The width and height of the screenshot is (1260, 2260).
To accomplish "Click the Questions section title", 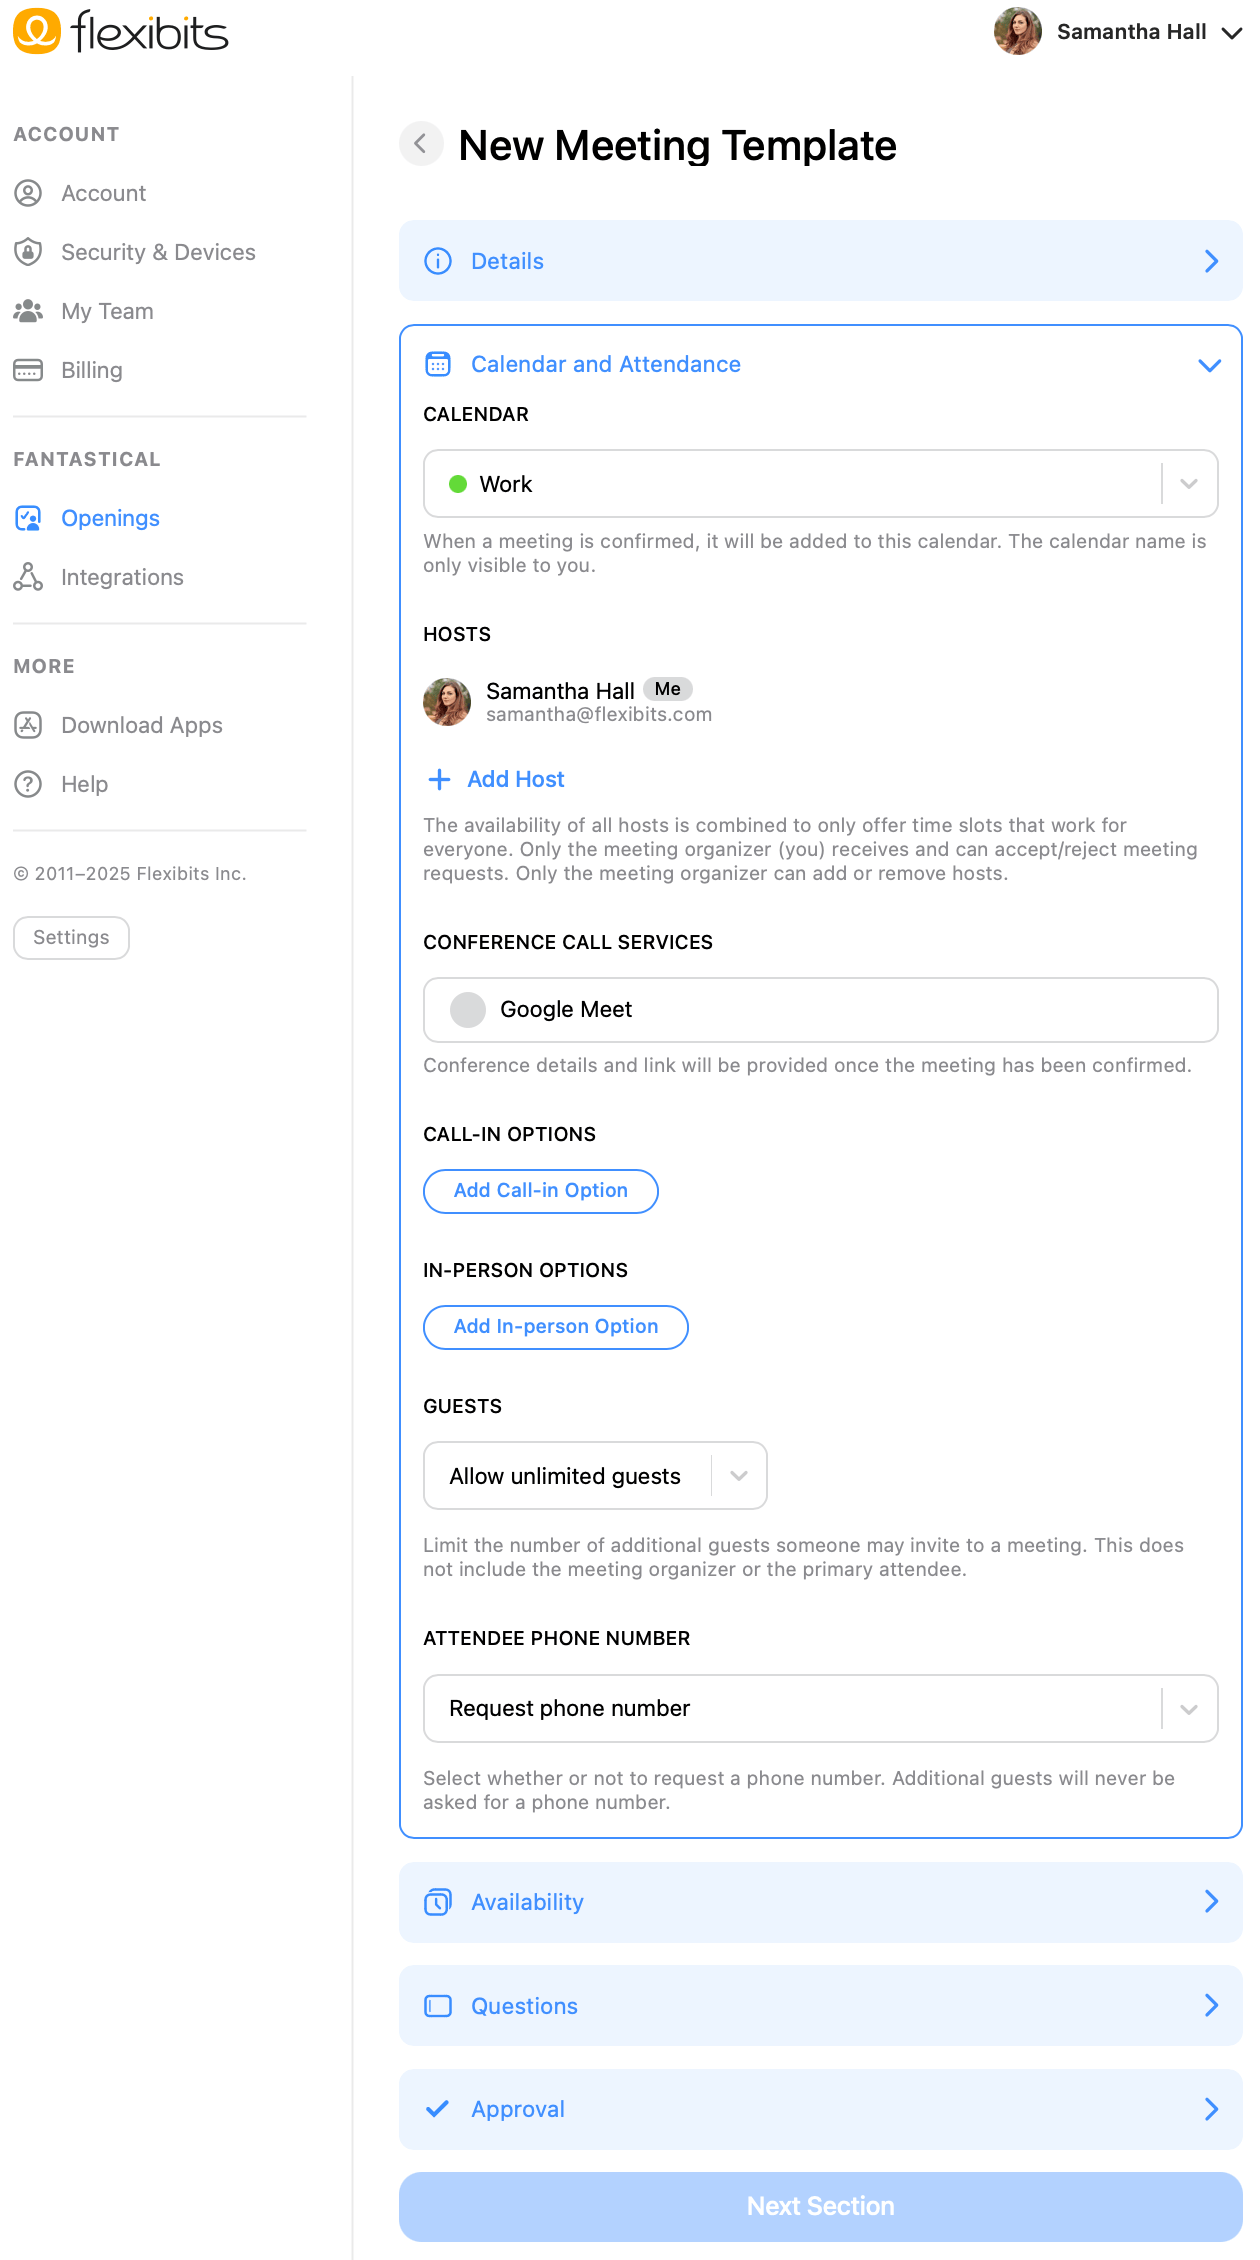I will [x=525, y=2006].
